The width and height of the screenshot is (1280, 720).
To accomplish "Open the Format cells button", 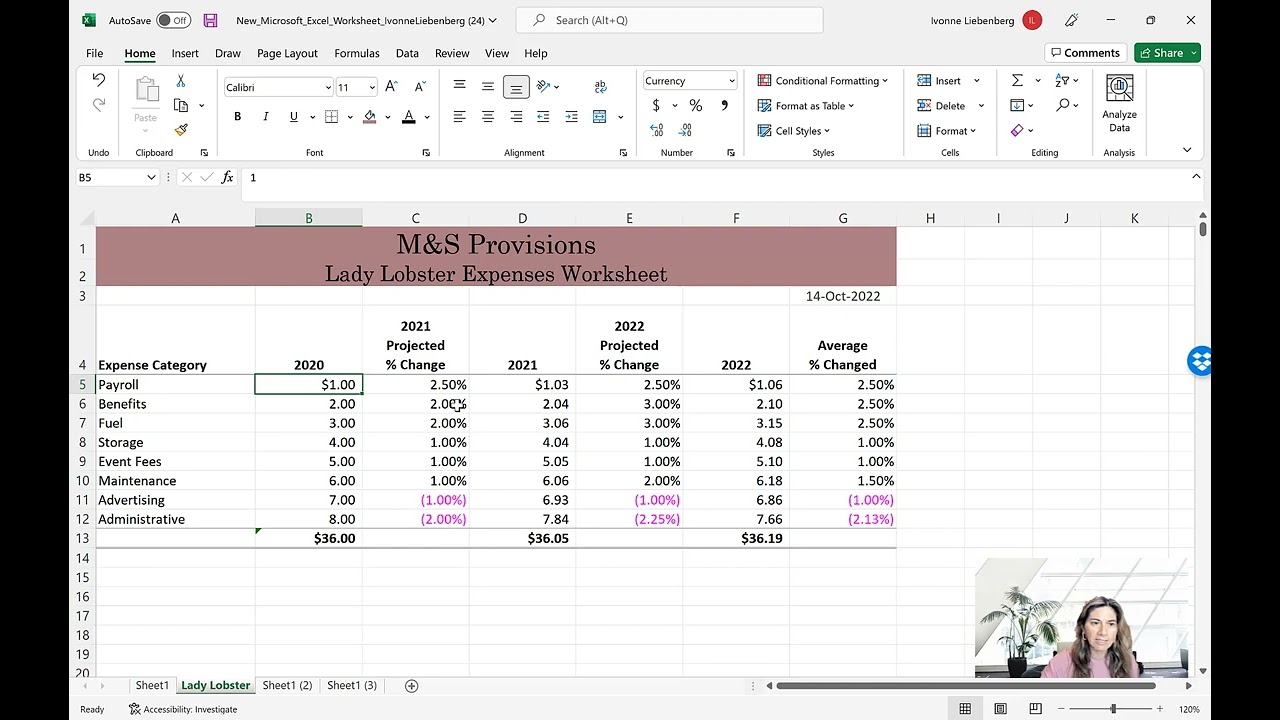I will pyautogui.click(x=947, y=131).
